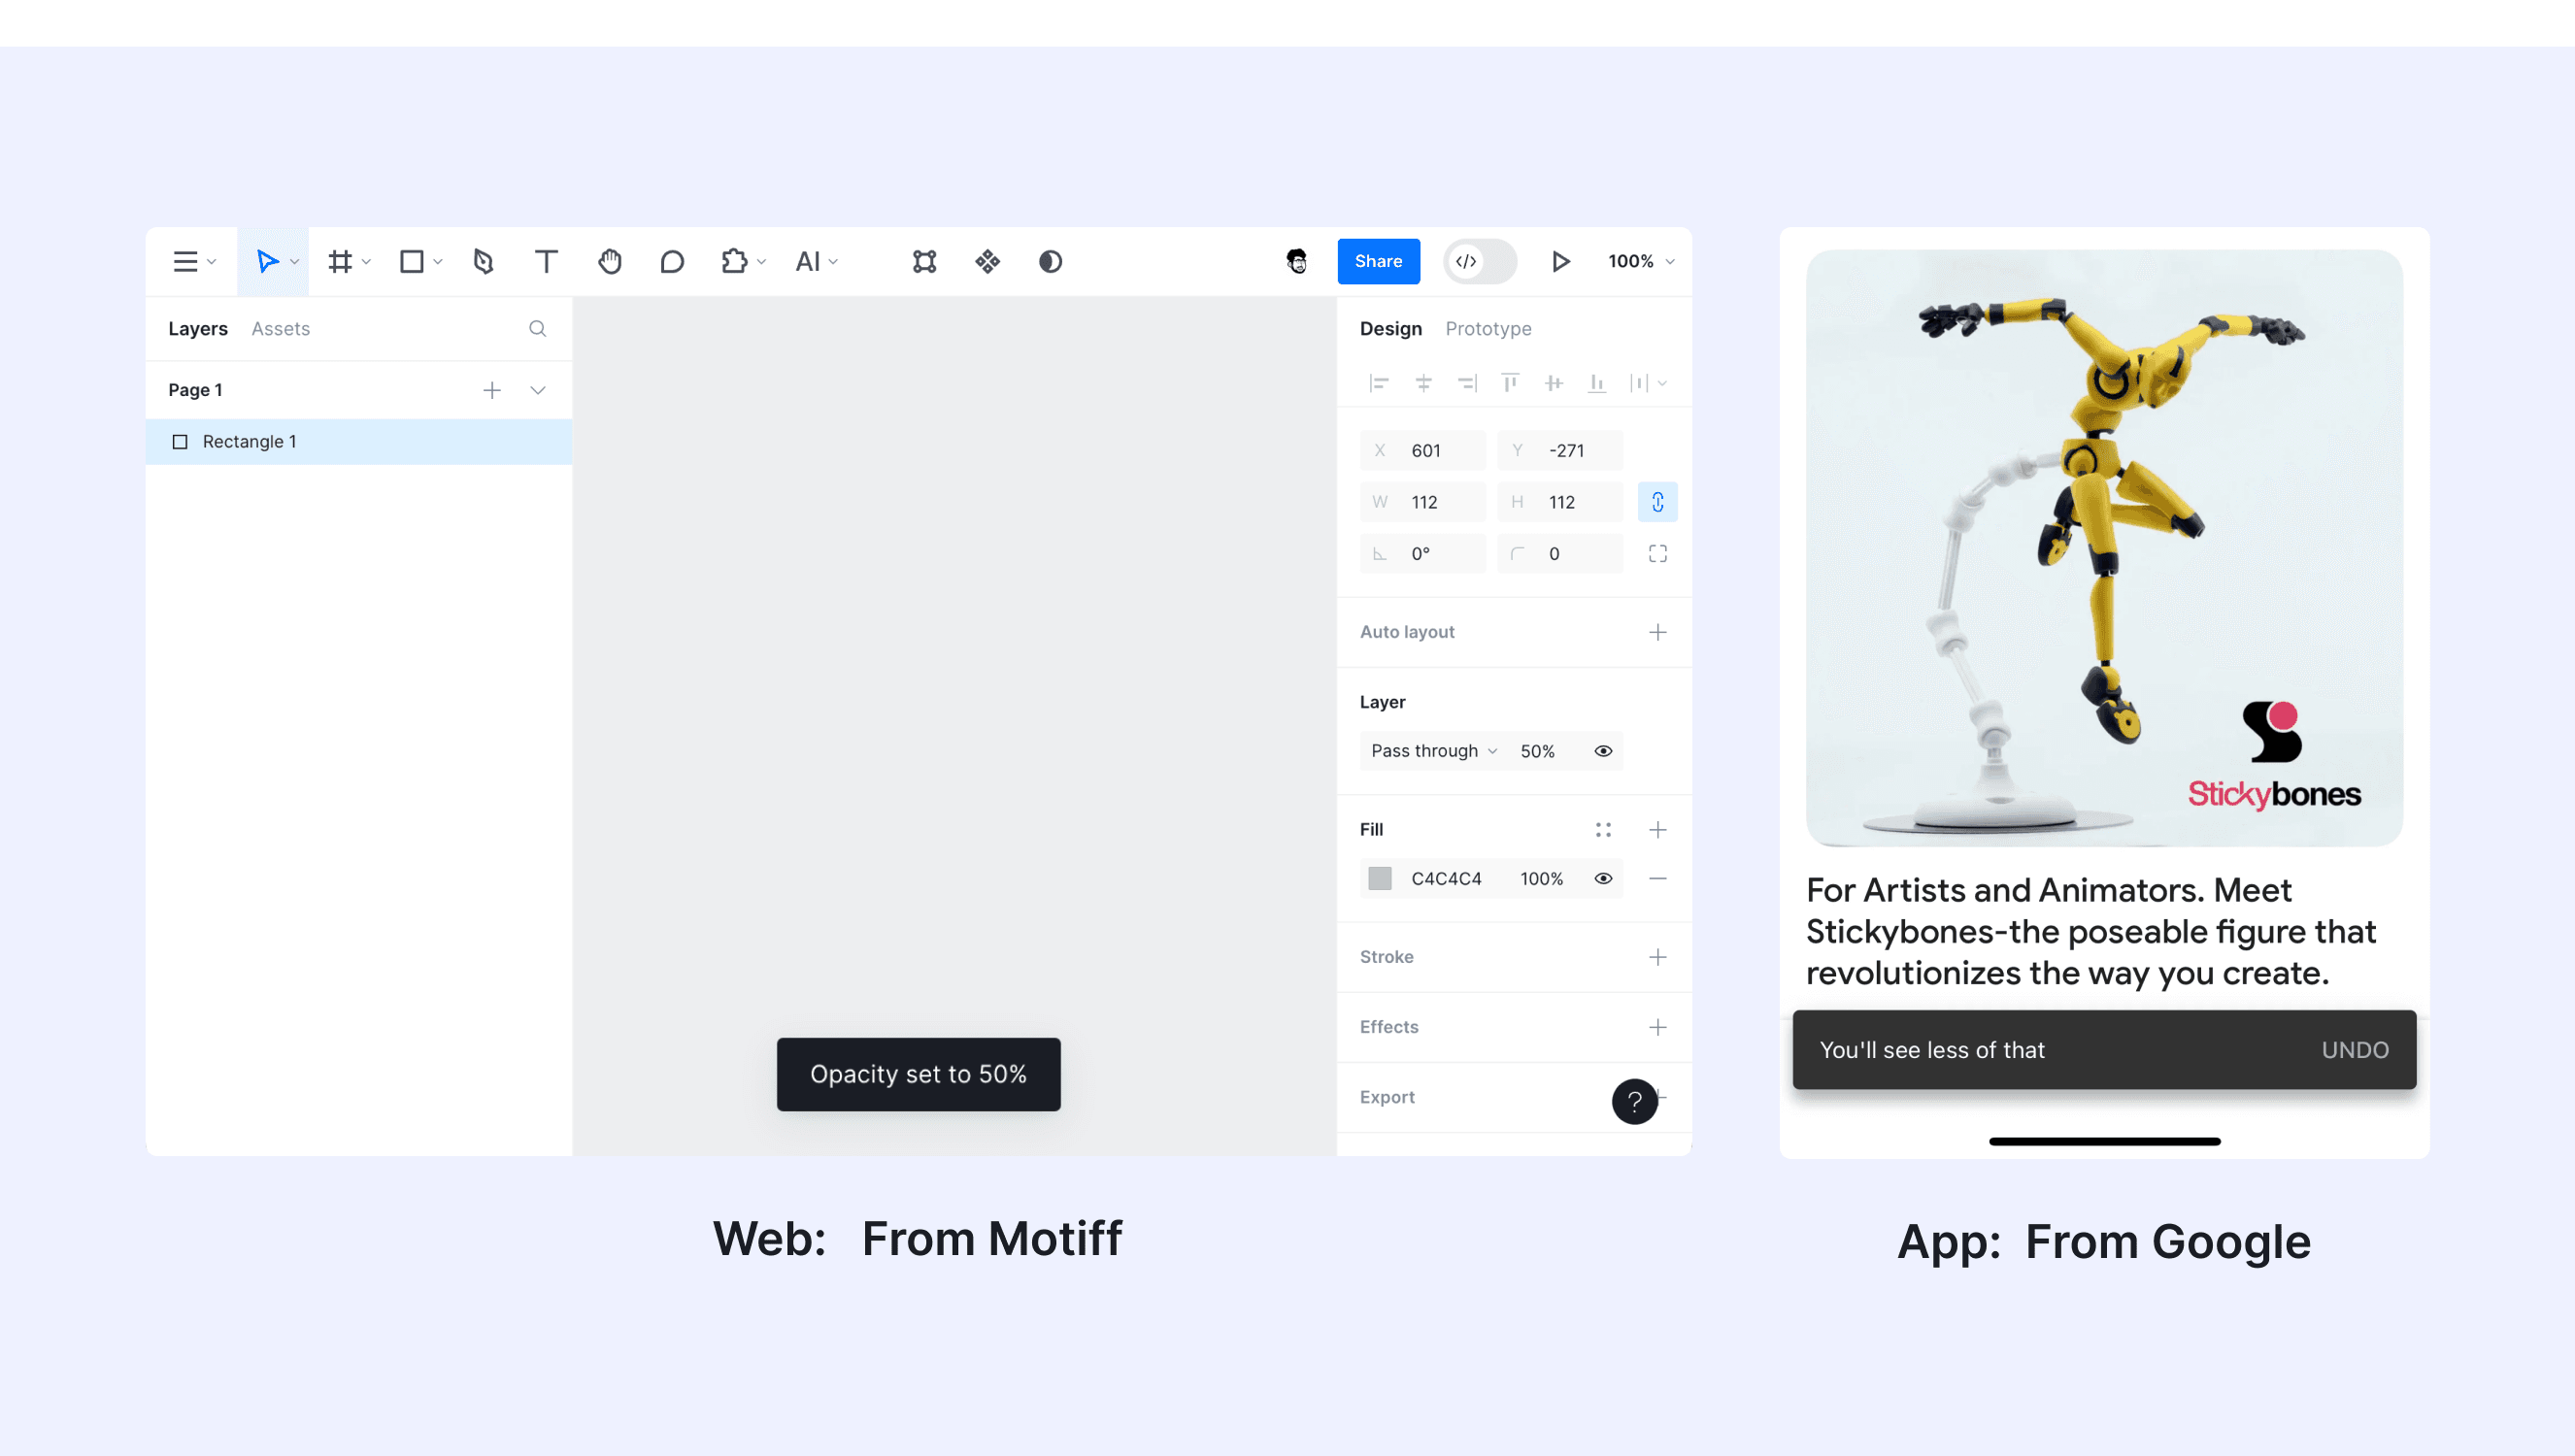Viewport: 2575px width, 1456px height.
Task: Click the blue Share button
Action: coord(1378,262)
